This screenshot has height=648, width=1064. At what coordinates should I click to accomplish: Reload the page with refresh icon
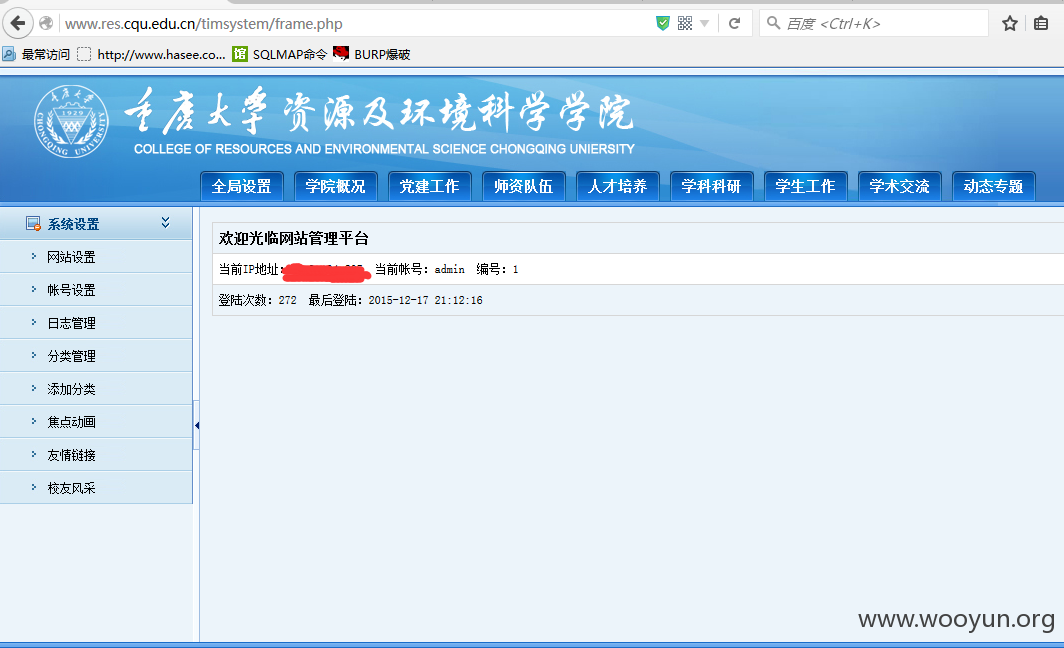pos(734,23)
